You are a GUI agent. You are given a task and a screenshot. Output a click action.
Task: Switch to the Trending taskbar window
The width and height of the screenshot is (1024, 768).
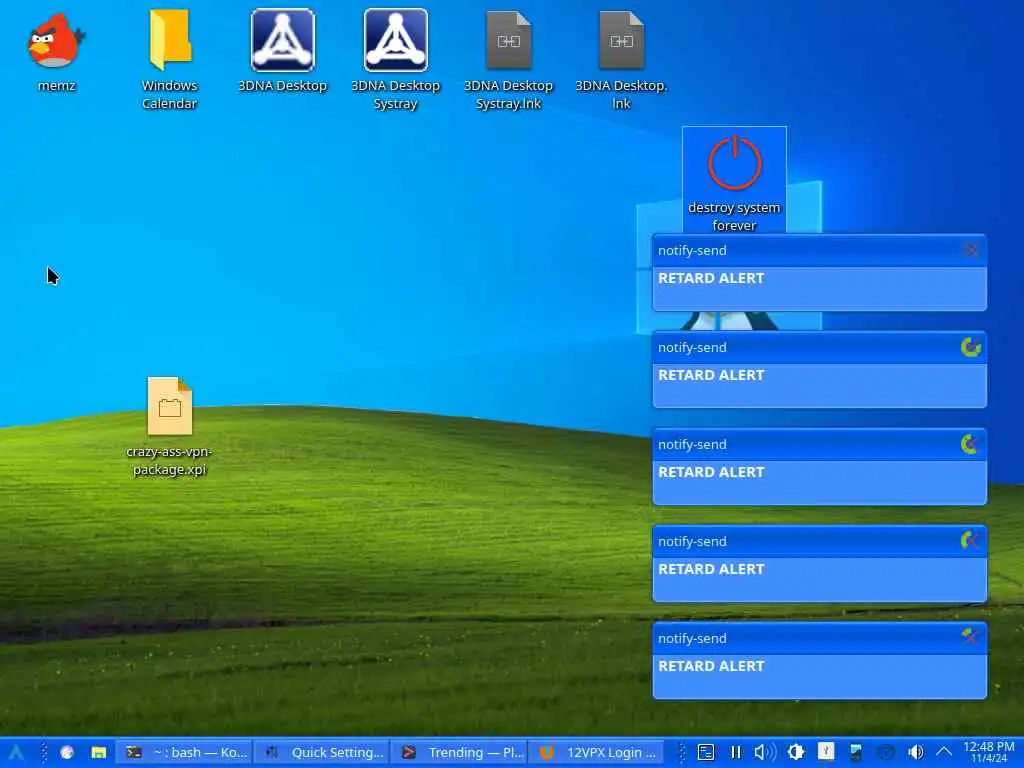pyautogui.click(x=458, y=752)
